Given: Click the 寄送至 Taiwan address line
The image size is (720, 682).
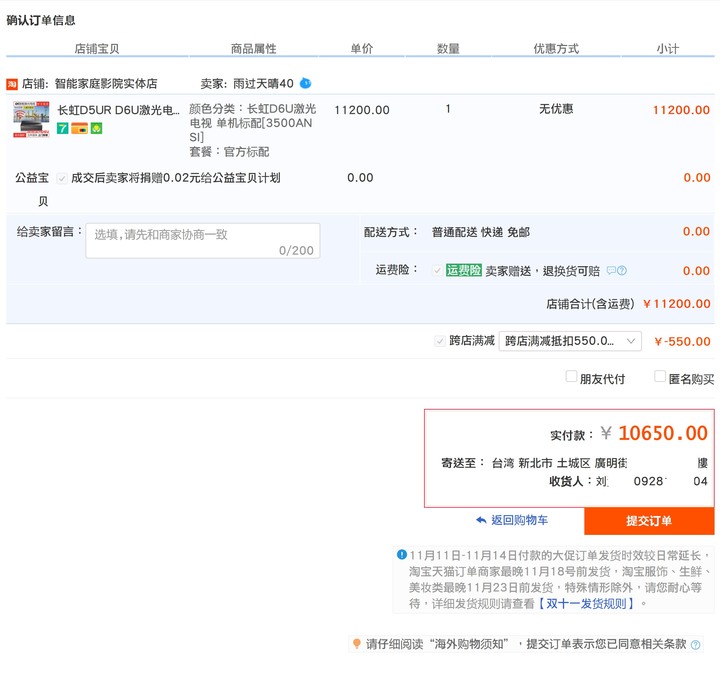Looking at the screenshot, I should coord(574,463).
